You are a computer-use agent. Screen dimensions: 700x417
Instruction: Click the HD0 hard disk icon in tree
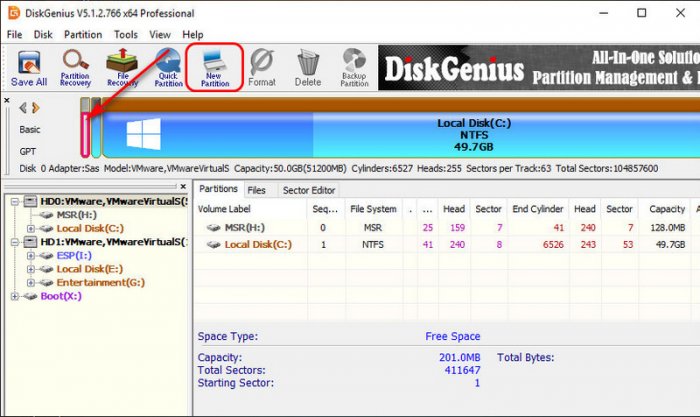click(x=30, y=201)
